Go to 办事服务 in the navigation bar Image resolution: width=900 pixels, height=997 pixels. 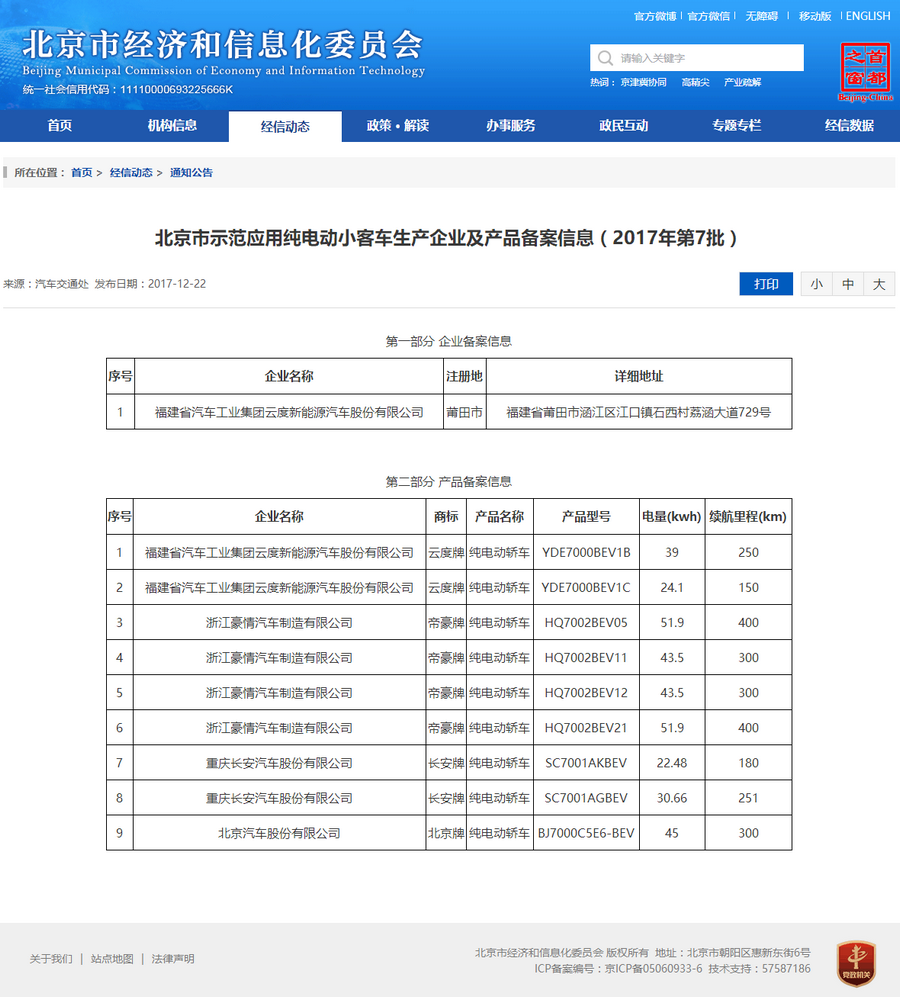click(x=511, y=126)
